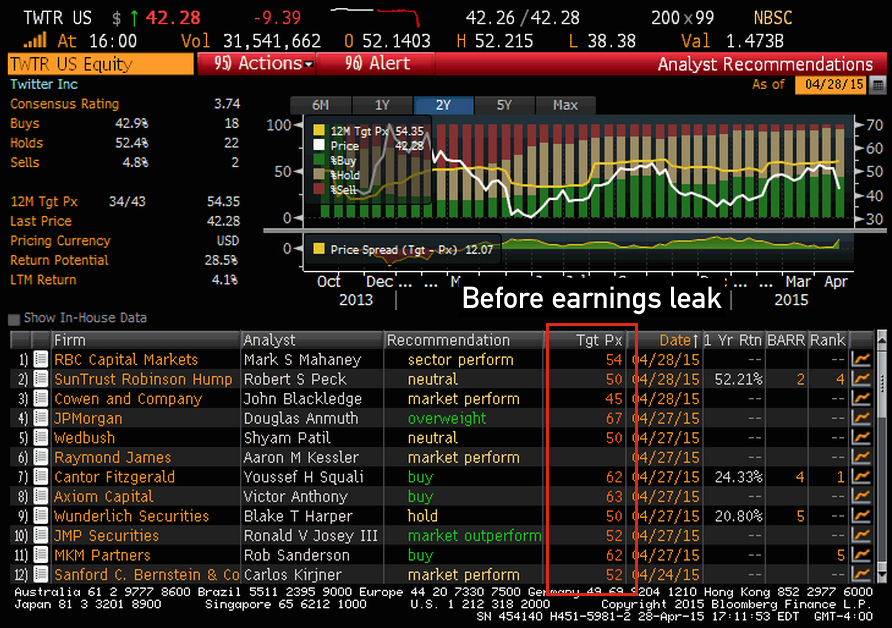Viewport: 892px width, 628px height.
Task: Select the 'overweight' recommendation cell
Action: (x=447, y=419)
